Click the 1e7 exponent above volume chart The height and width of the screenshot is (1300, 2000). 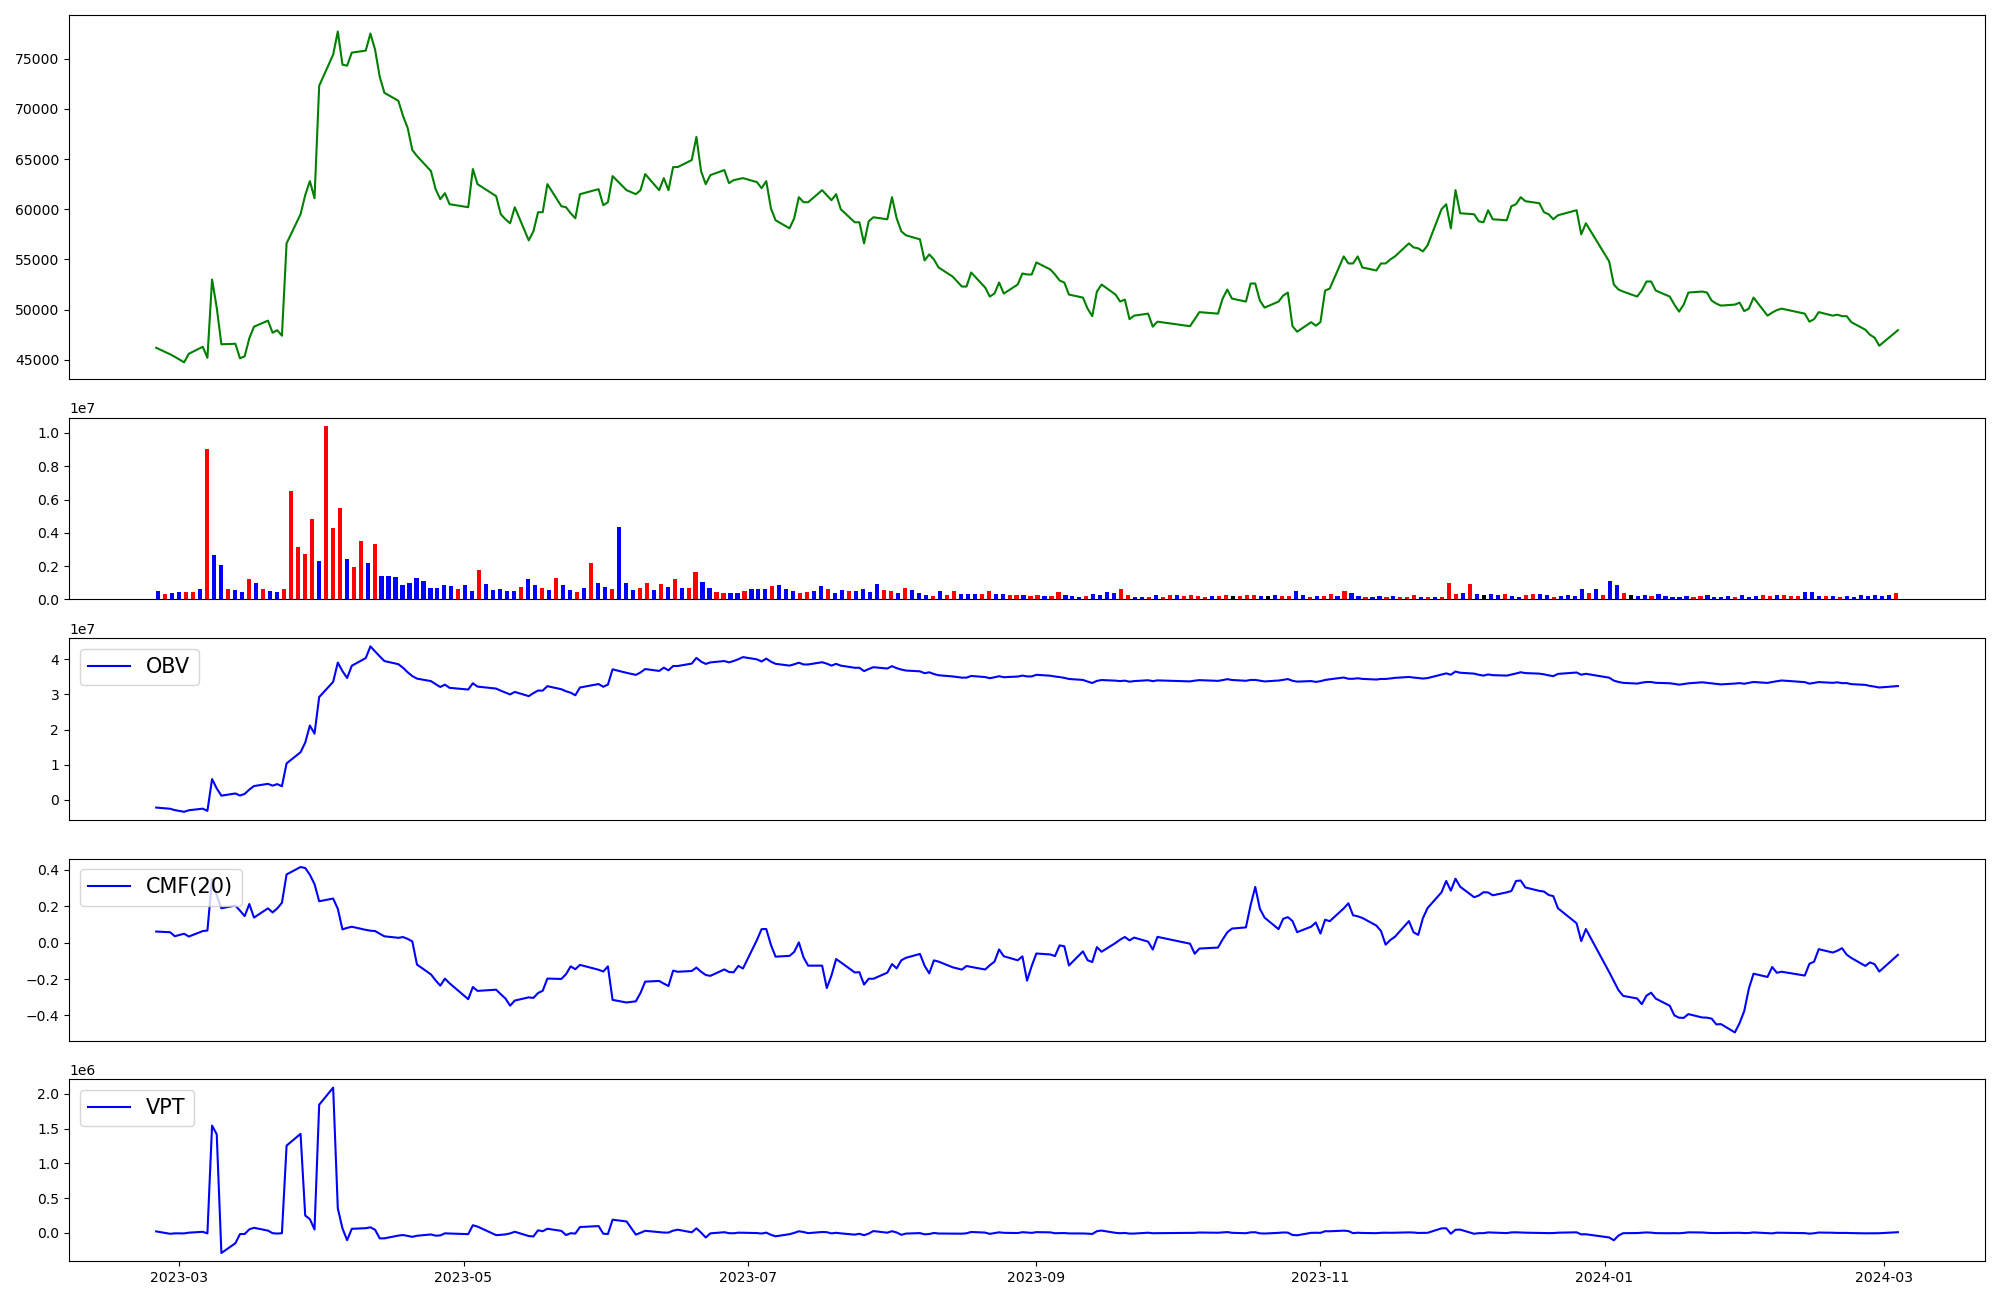pyautogui.click(x=82, y=409)
